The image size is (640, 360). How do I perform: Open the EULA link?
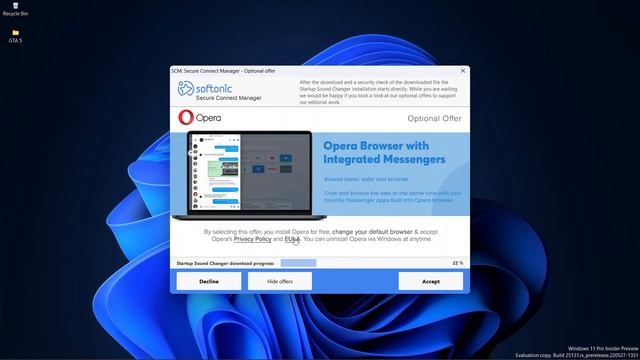click(292, 239)
